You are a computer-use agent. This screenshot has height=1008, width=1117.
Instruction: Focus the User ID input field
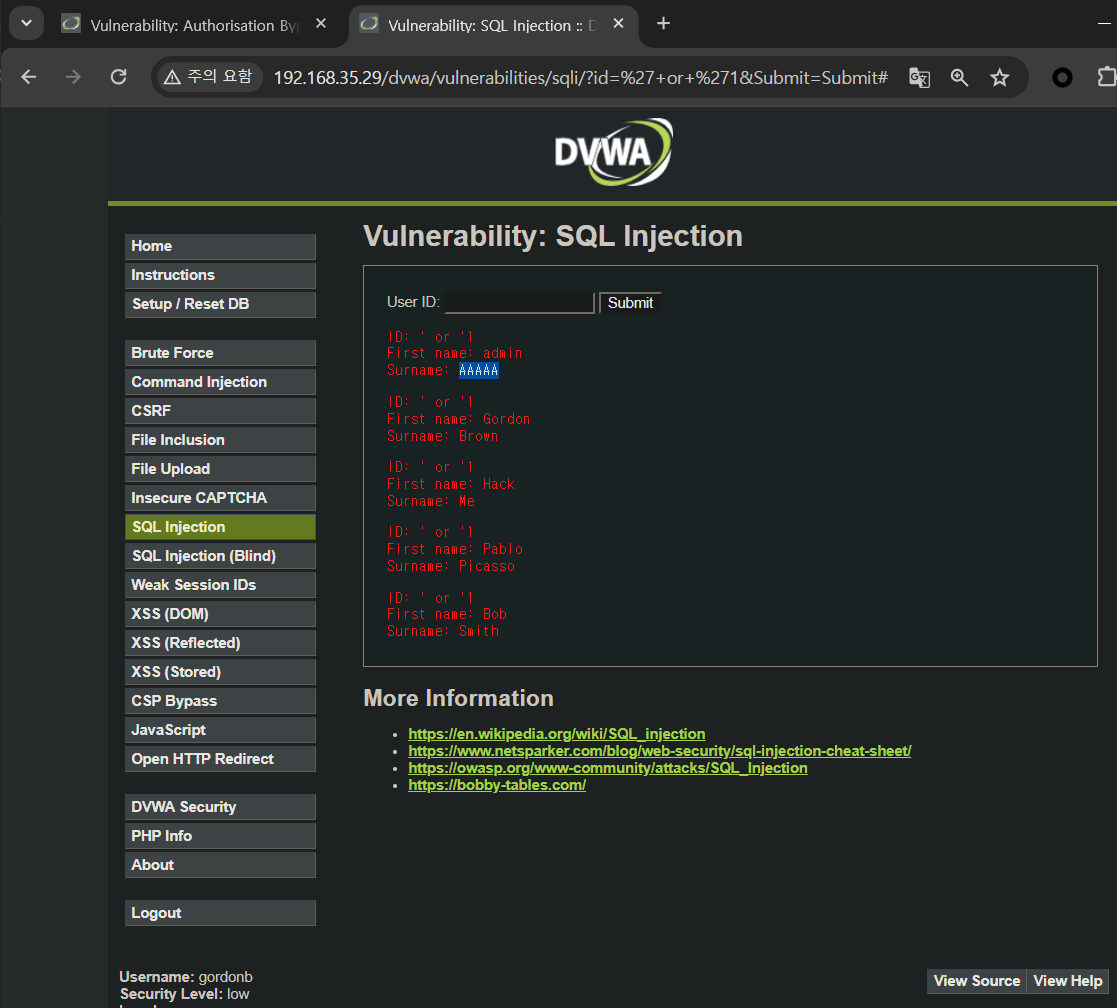click(x=519, y=303)
